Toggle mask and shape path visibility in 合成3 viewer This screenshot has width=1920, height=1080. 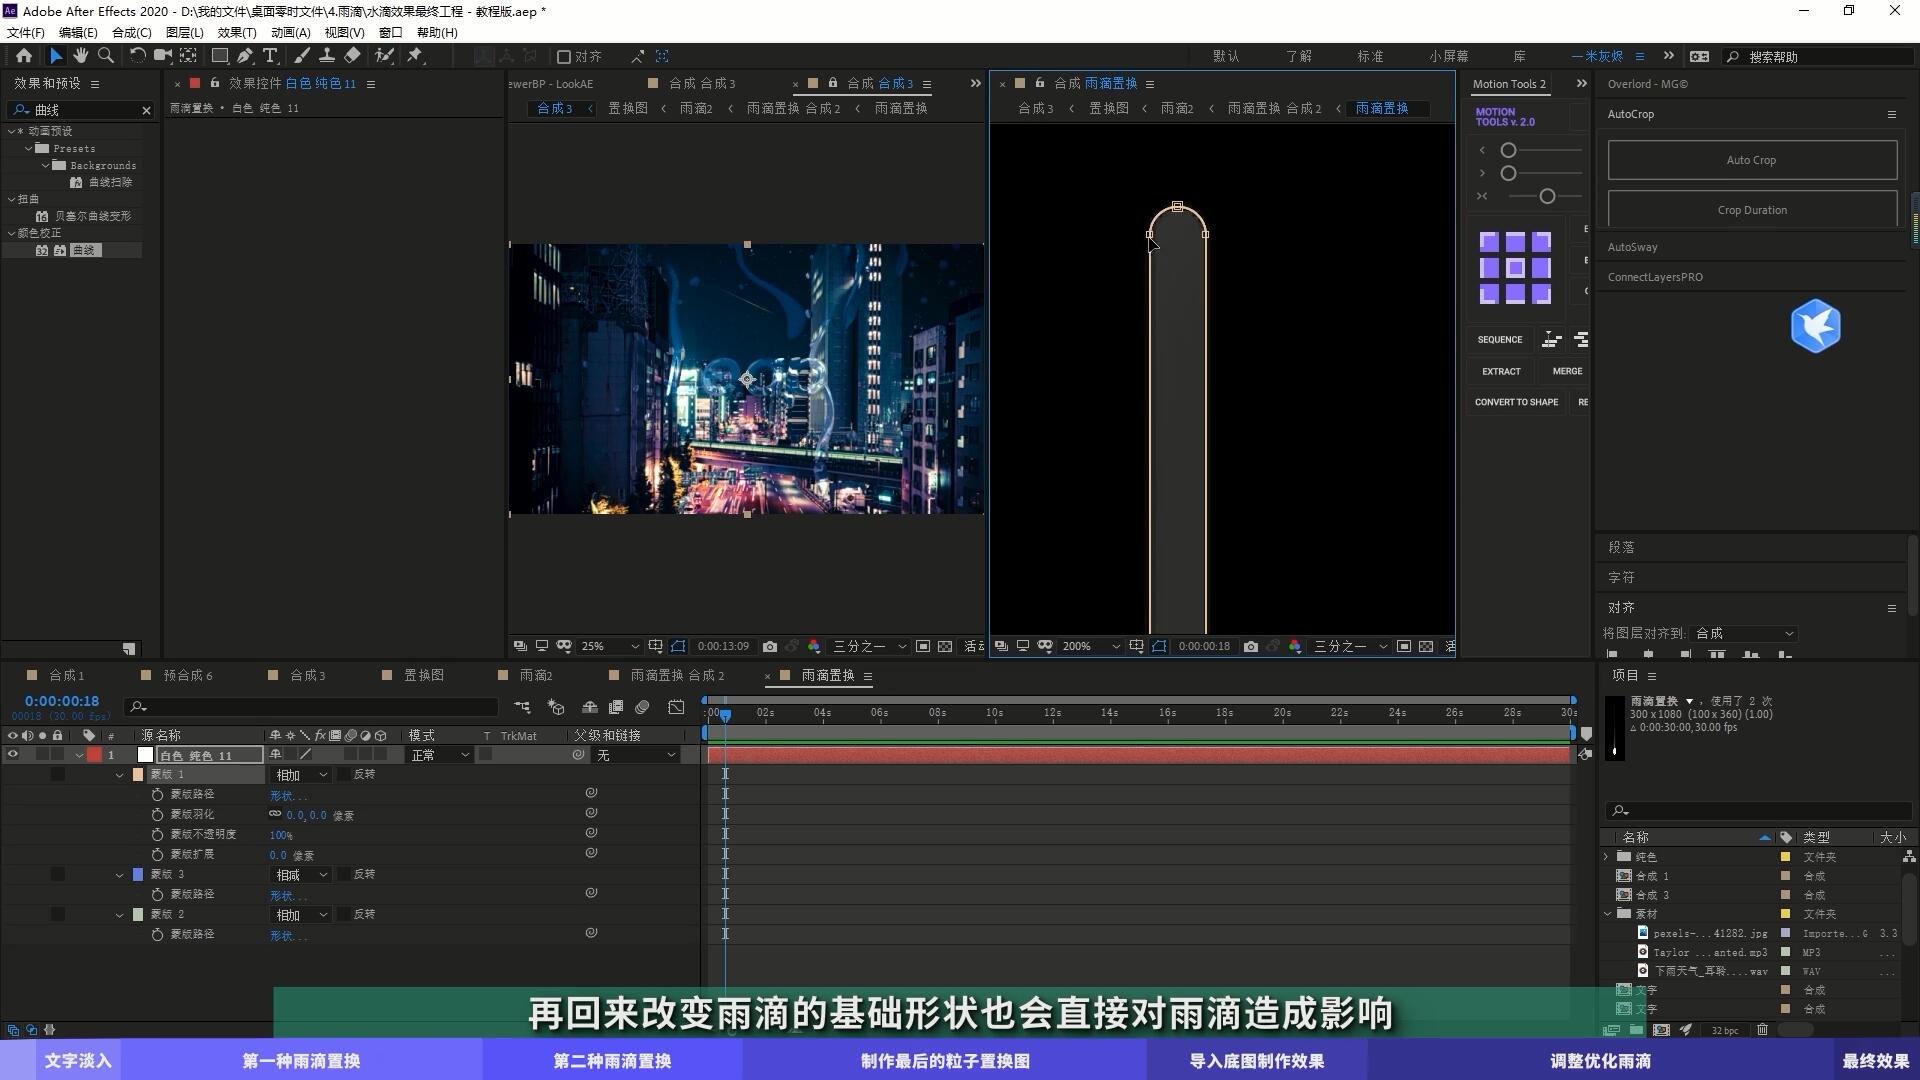[678, 646]
